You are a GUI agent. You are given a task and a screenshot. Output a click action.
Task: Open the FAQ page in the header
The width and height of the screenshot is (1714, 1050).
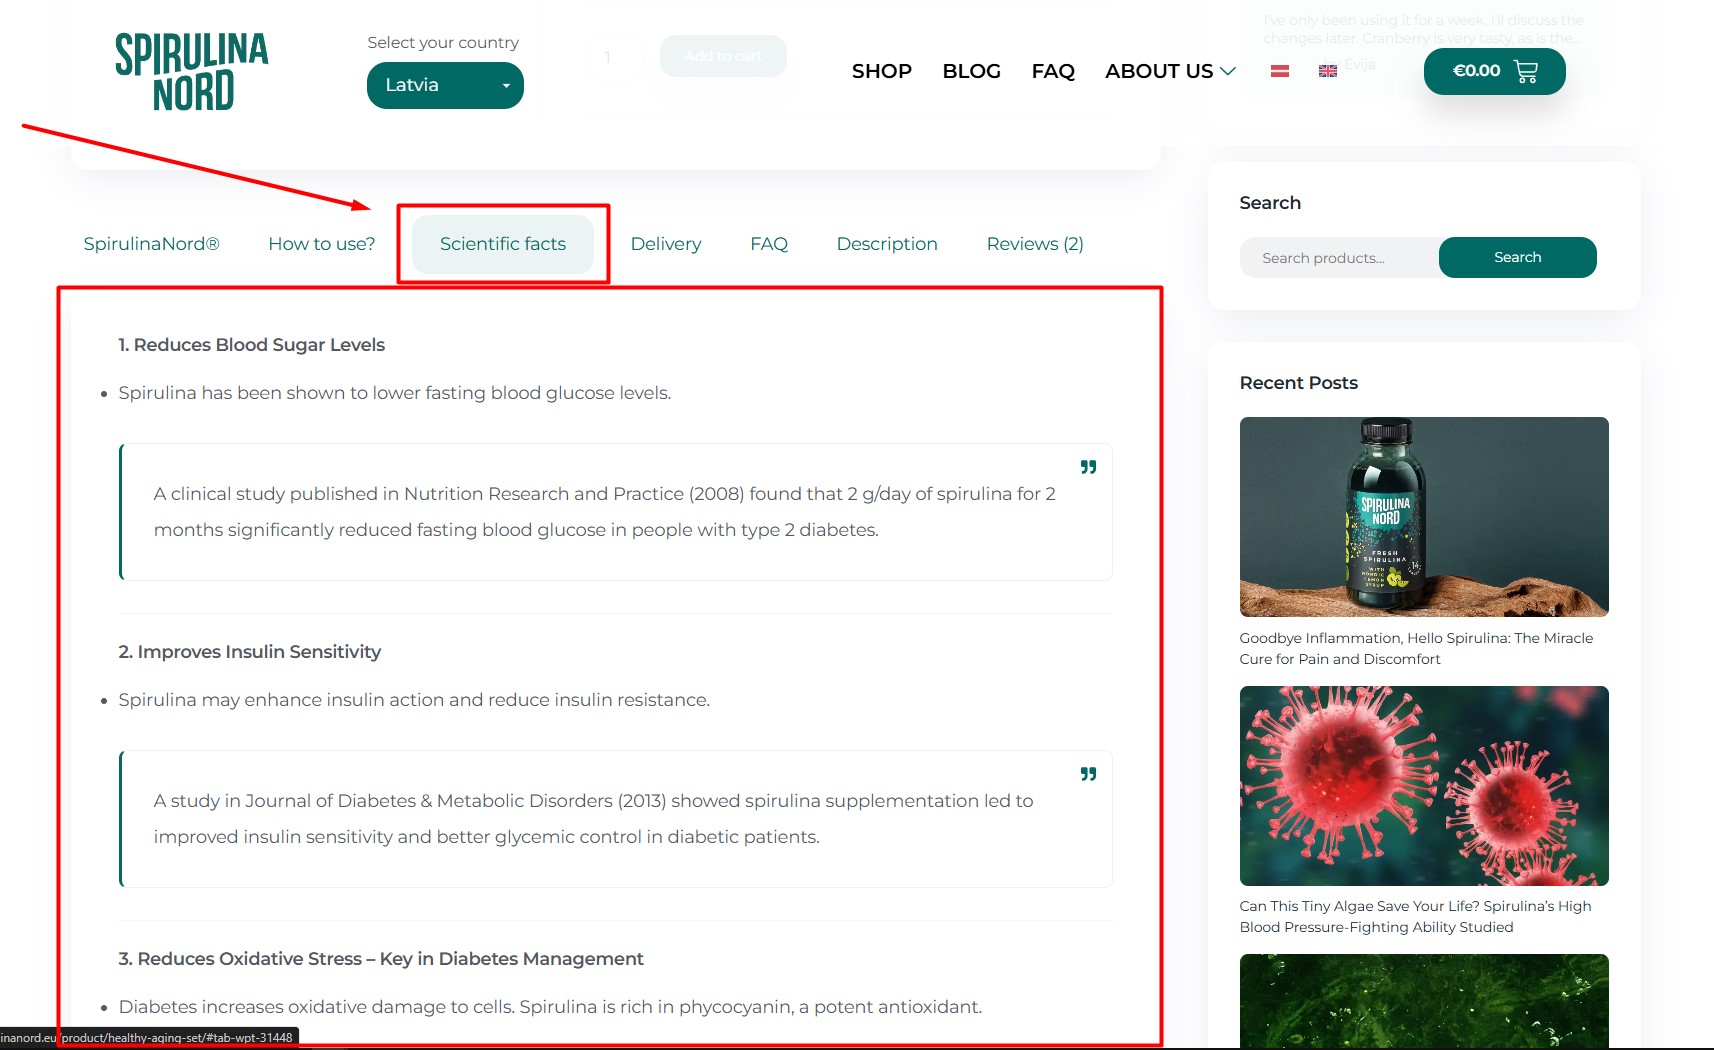(1053, 71)
